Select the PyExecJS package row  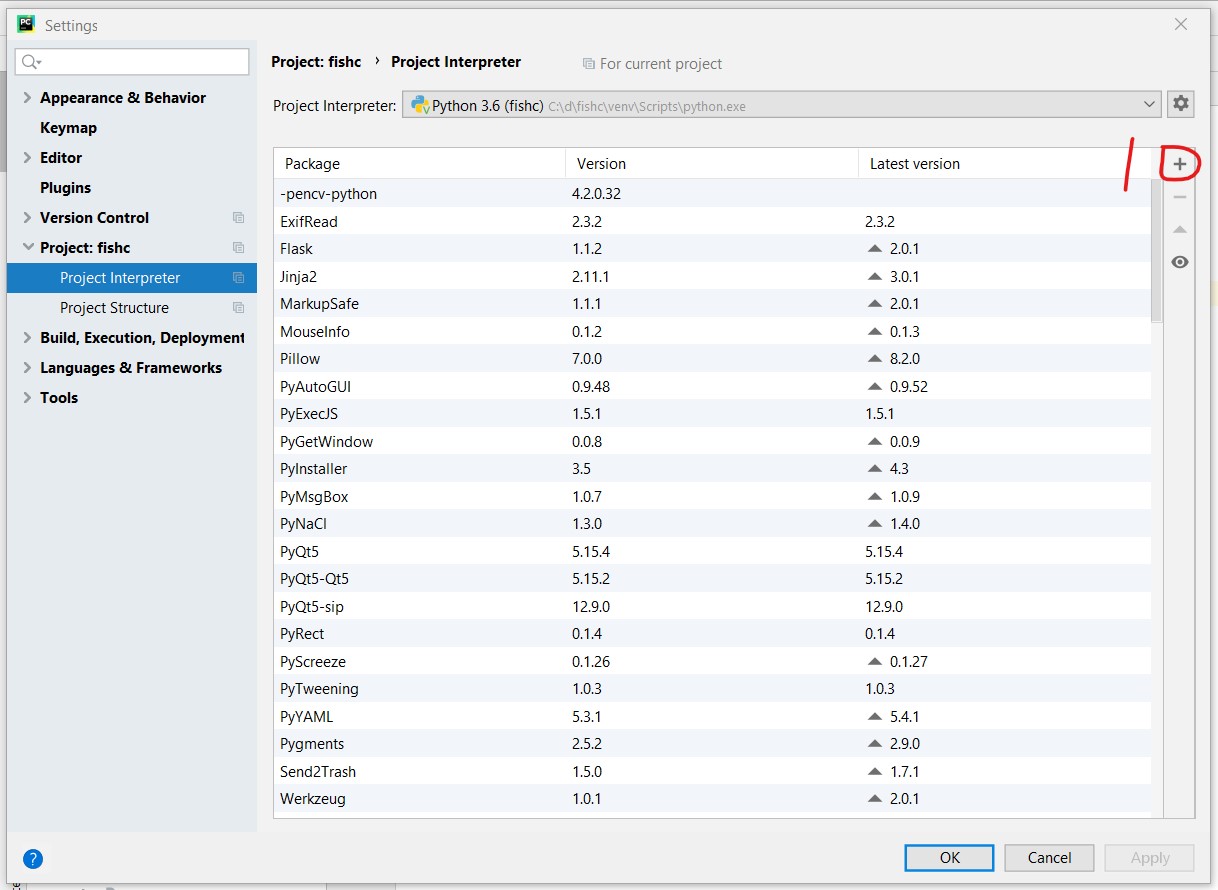(712, 414)
